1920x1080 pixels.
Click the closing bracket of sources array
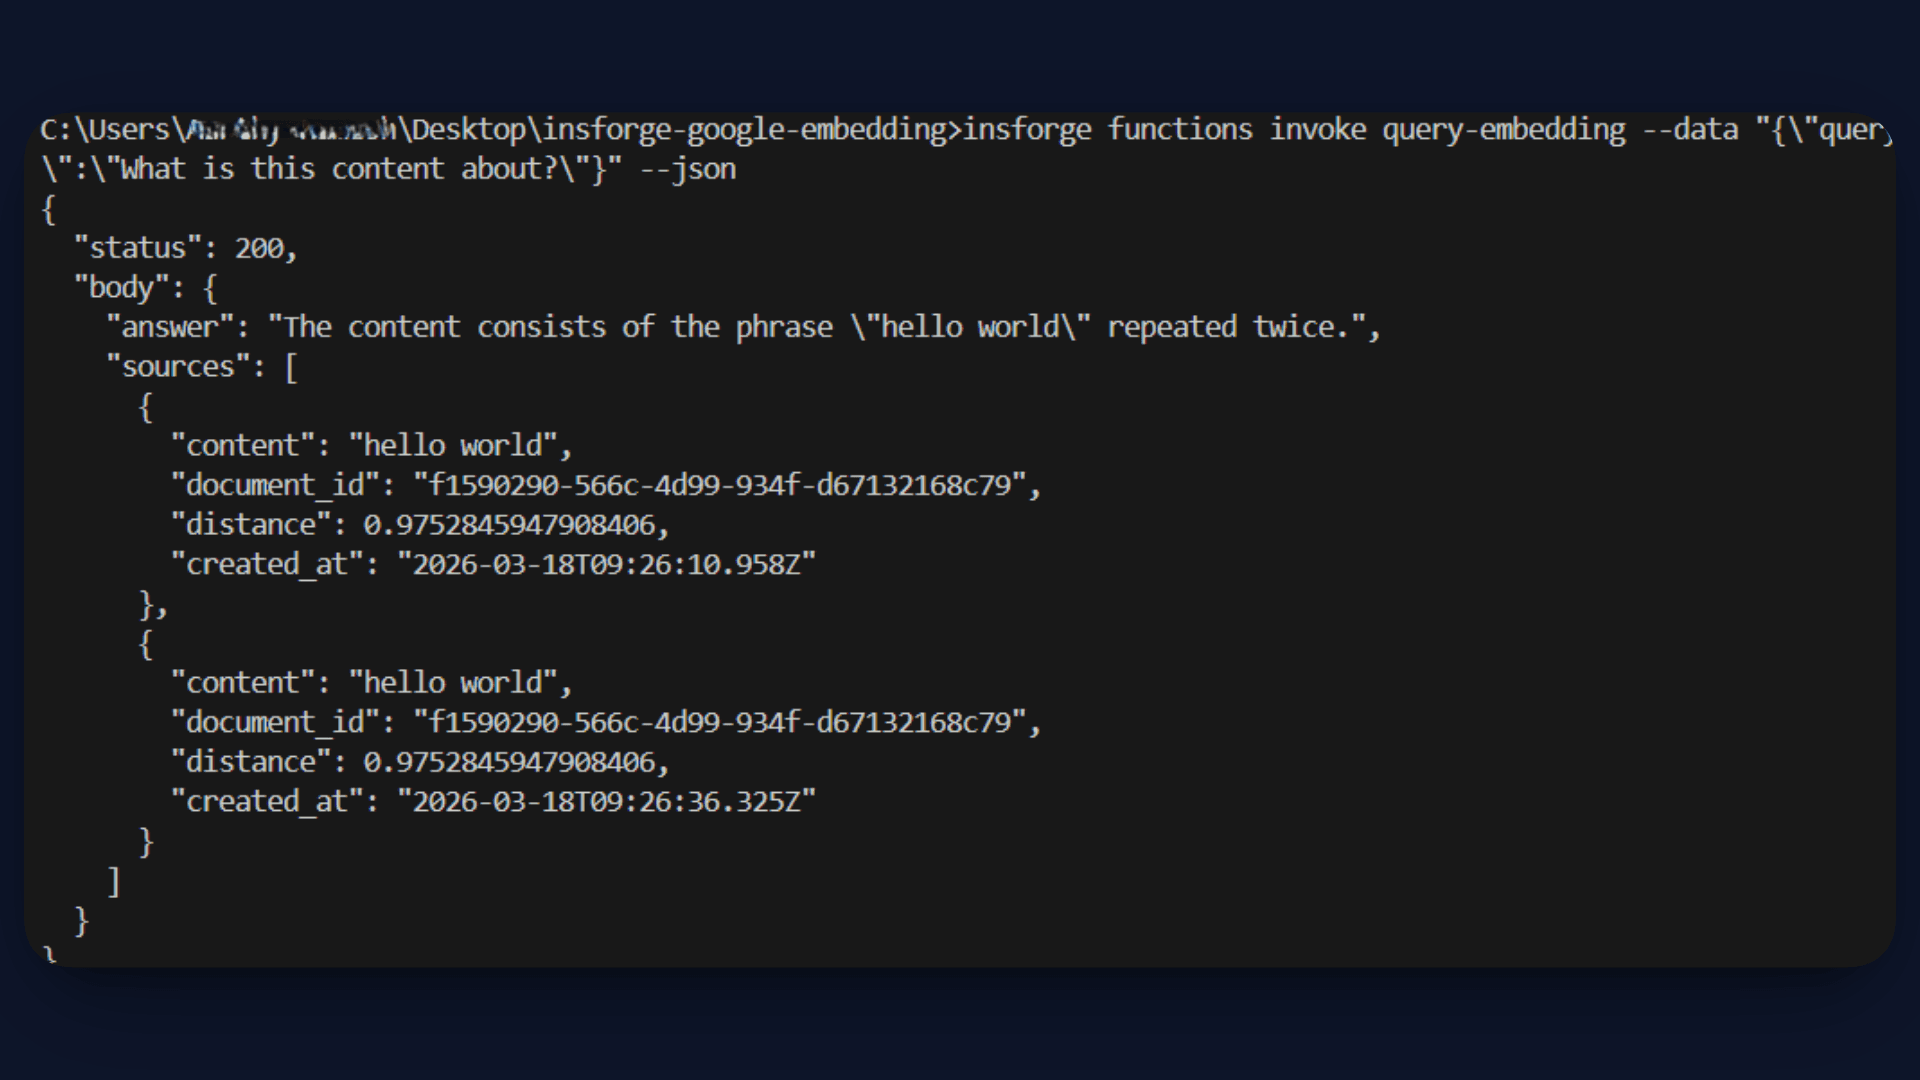point(114,881)
